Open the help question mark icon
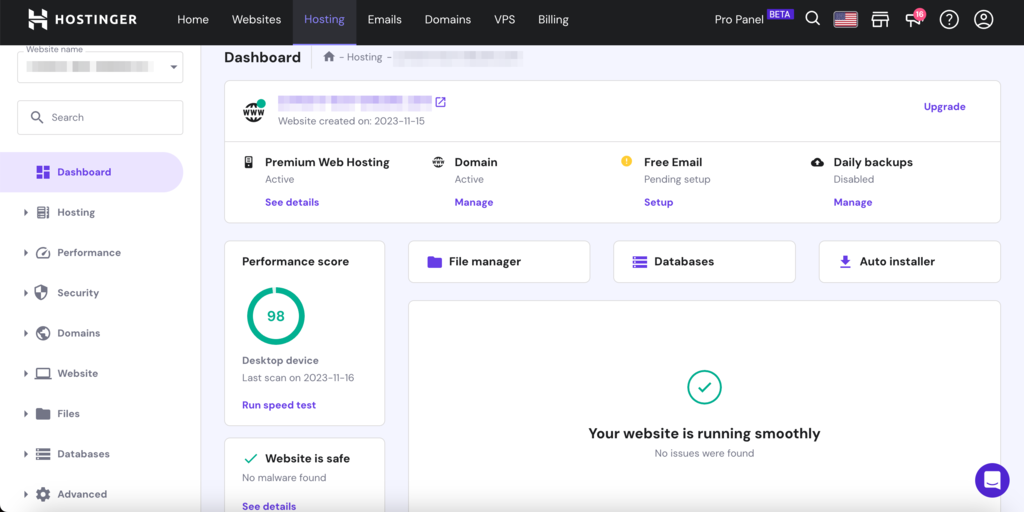 949,19
